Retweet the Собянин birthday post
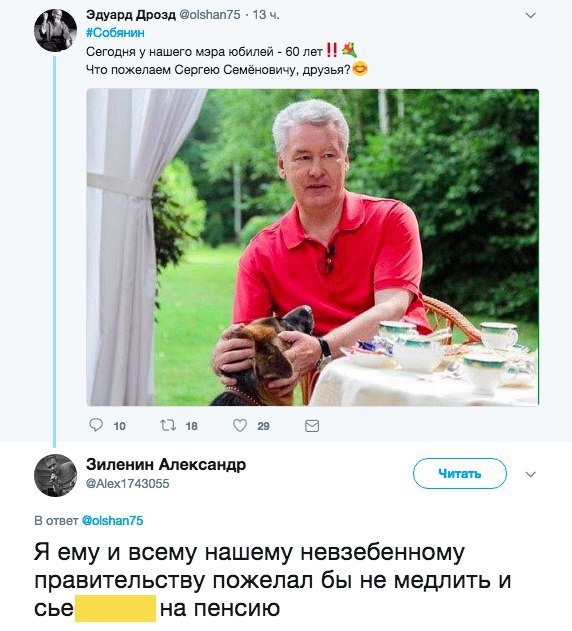 point(167,425)
